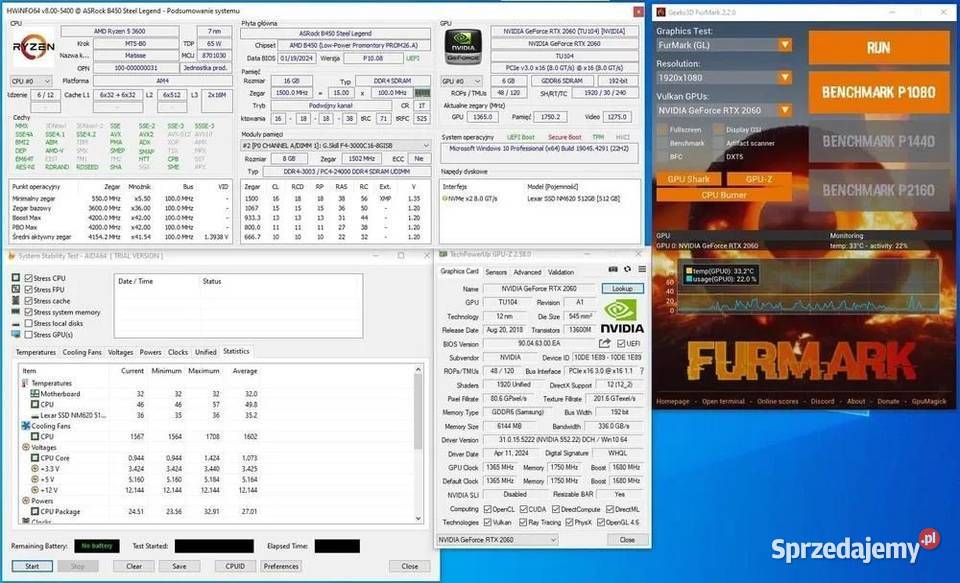960x583 pixels.
Task: Toggle the Fullscreen checkbox in FurMark
Action: [x=662, y=130]
